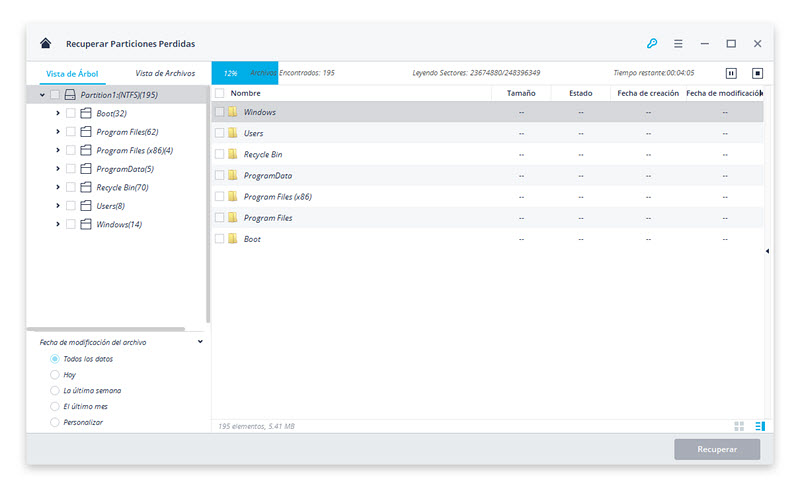Image resolution: width=800 pixels, height=493 pixels.
Task: Select the Personalizar radio option
Action: [55, 422]
